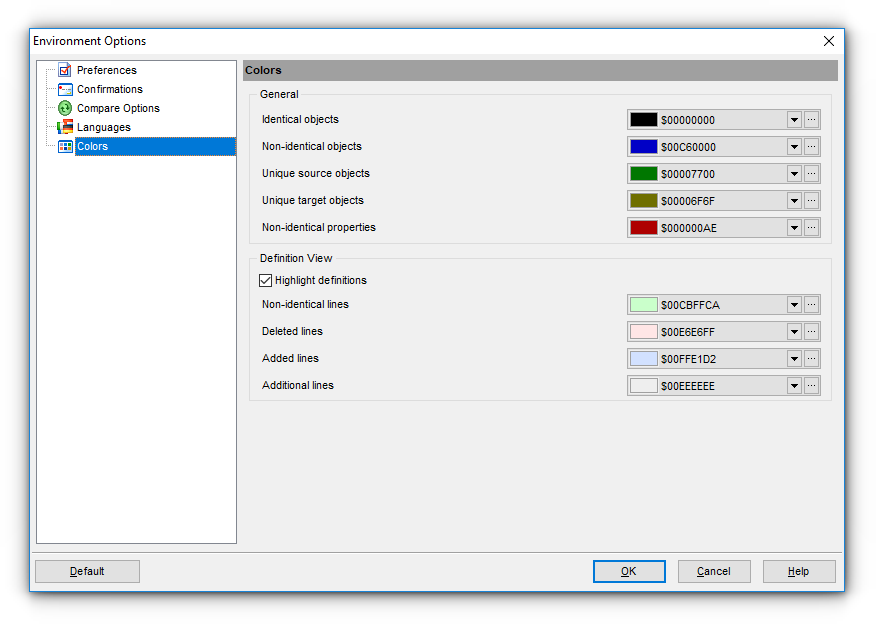Click the grey Additional lines swatch
Screen dimensions: 876x624
(644, 385)
